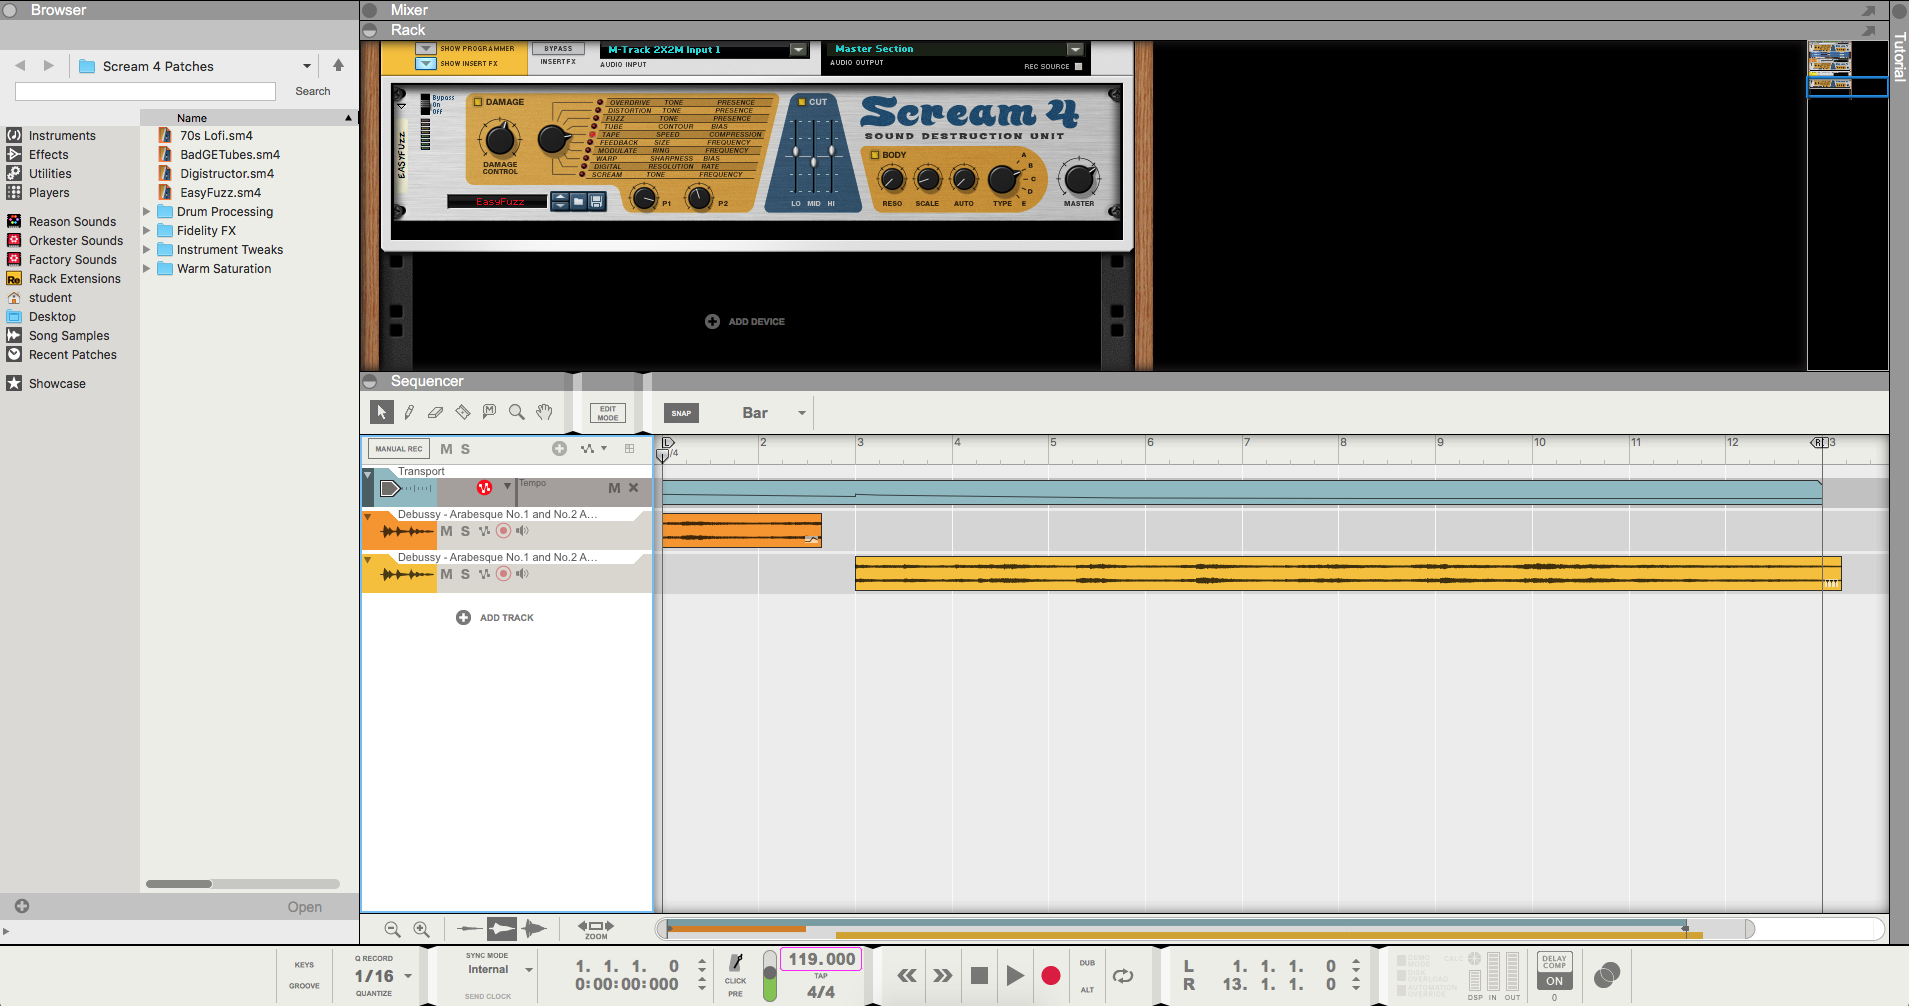Click the metronome click level slider

(x=769, y=976)
